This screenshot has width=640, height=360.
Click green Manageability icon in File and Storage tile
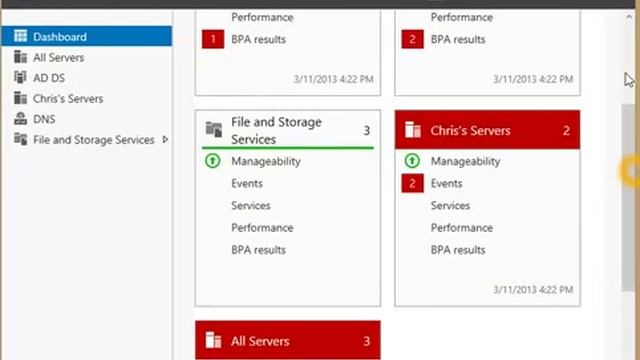coord(213,161)
